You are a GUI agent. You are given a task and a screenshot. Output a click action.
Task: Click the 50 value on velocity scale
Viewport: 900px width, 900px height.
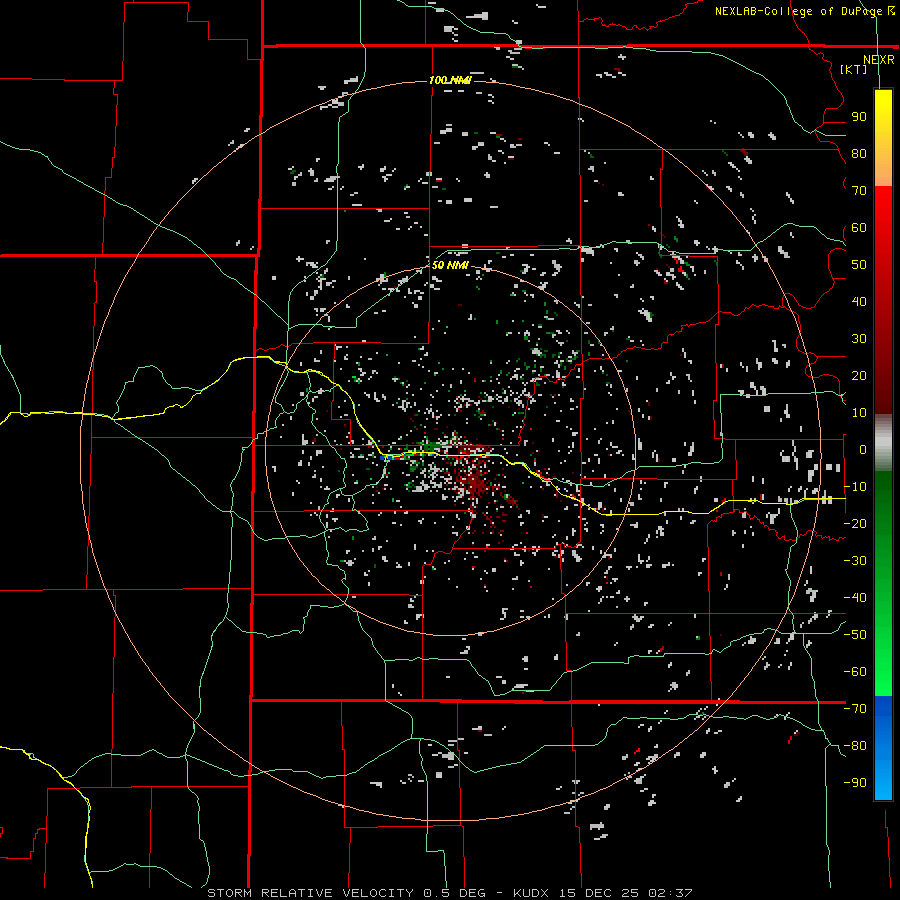pyautogui.click(x=859, y=265)
